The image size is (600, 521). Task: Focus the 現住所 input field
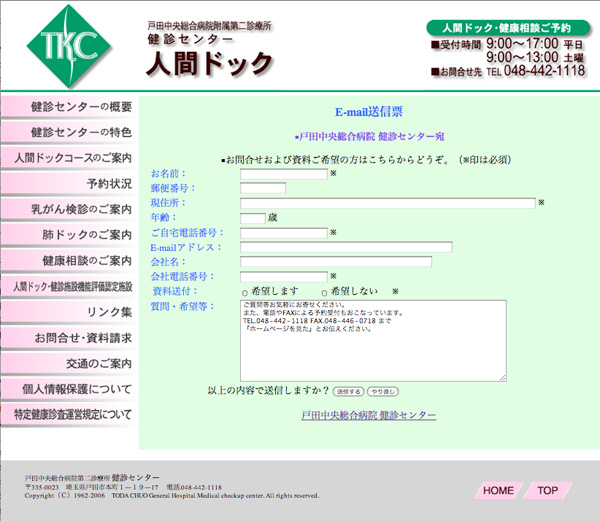pos(388,203)
